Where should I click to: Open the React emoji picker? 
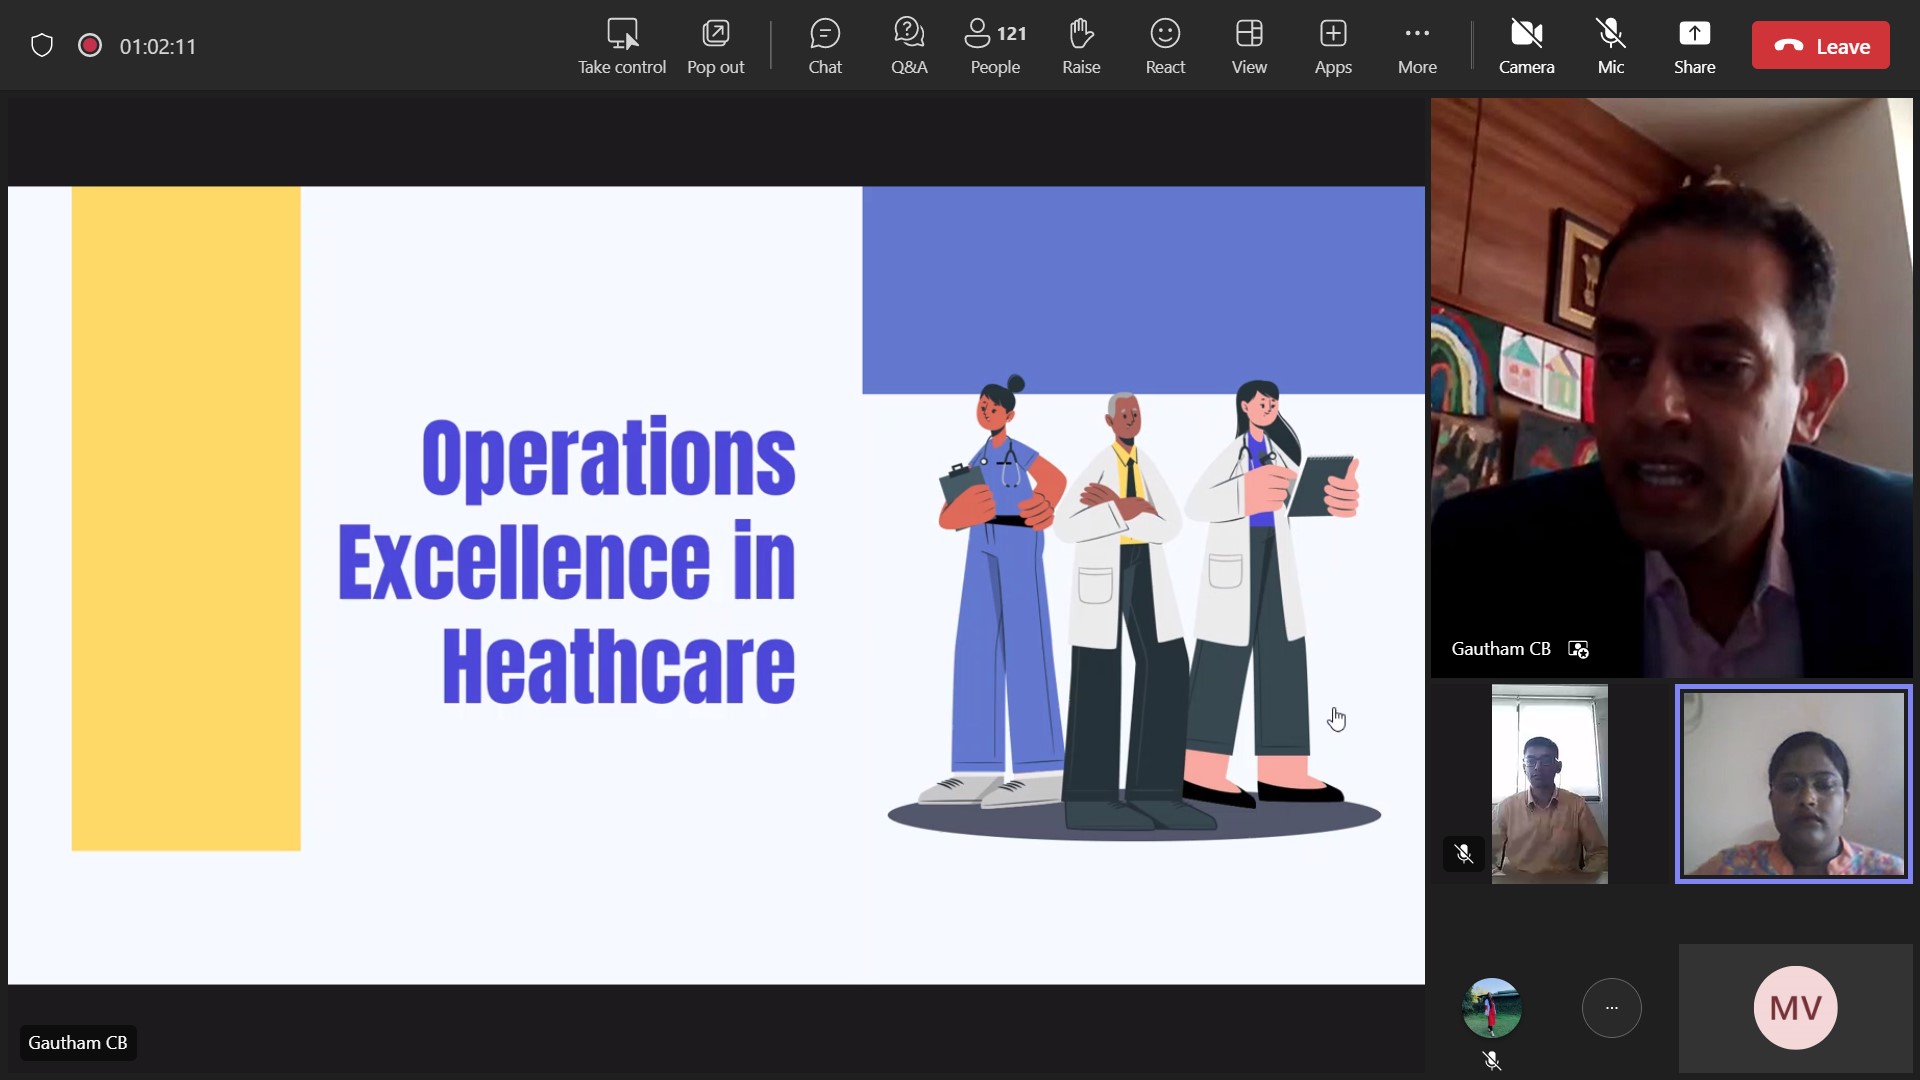[x=1165, y=46]
